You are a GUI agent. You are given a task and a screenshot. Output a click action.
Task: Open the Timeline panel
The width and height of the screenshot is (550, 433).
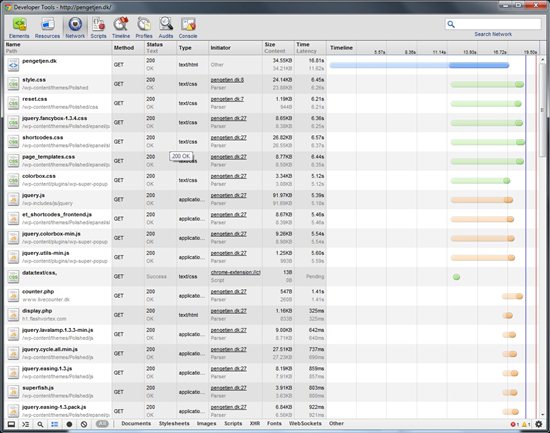pyautogui.click(x=121, y=28)
